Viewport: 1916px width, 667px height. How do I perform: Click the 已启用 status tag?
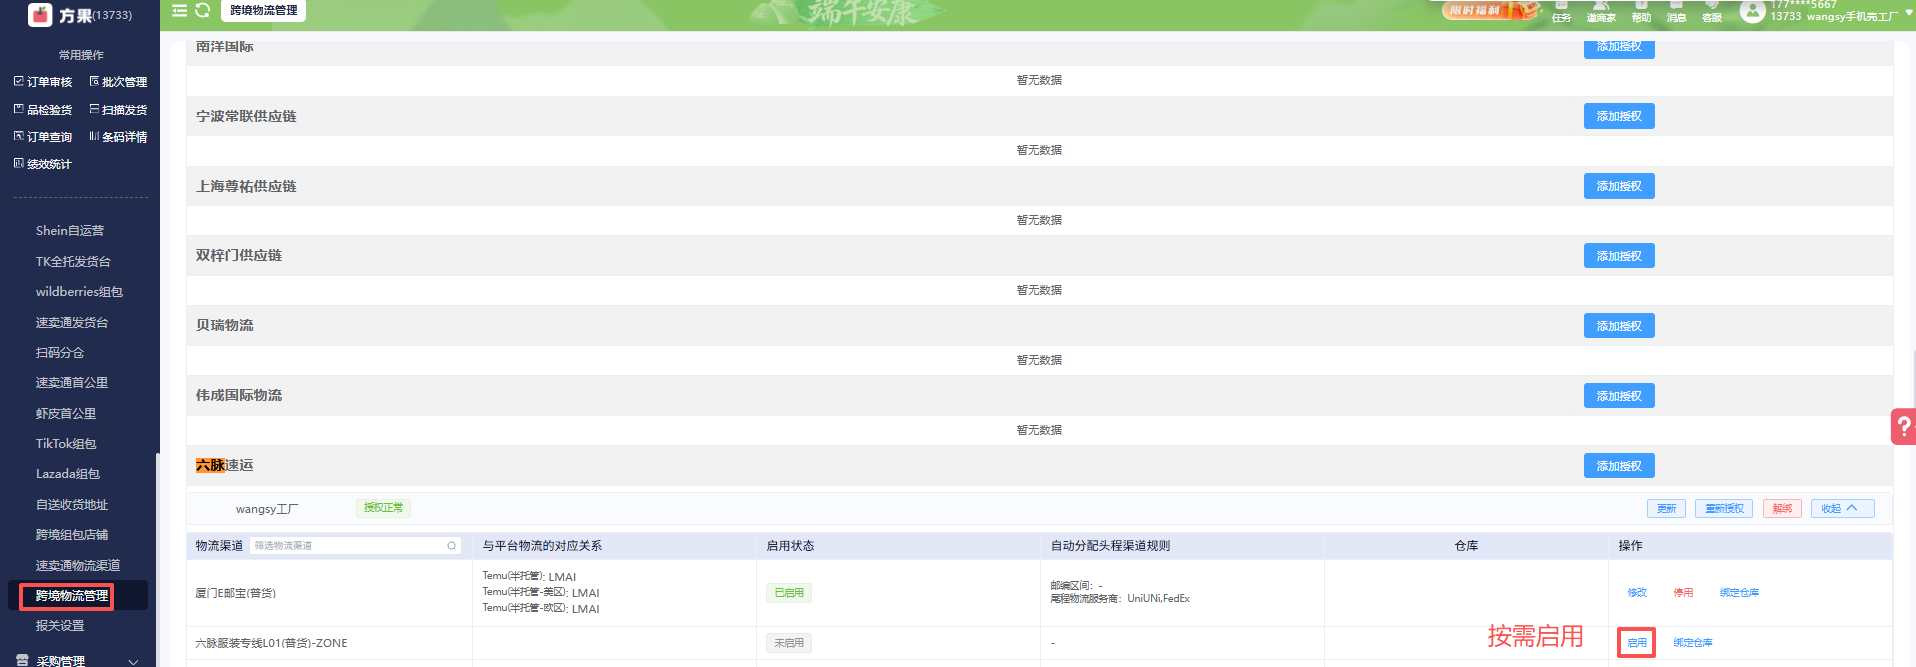click(789, 593)
